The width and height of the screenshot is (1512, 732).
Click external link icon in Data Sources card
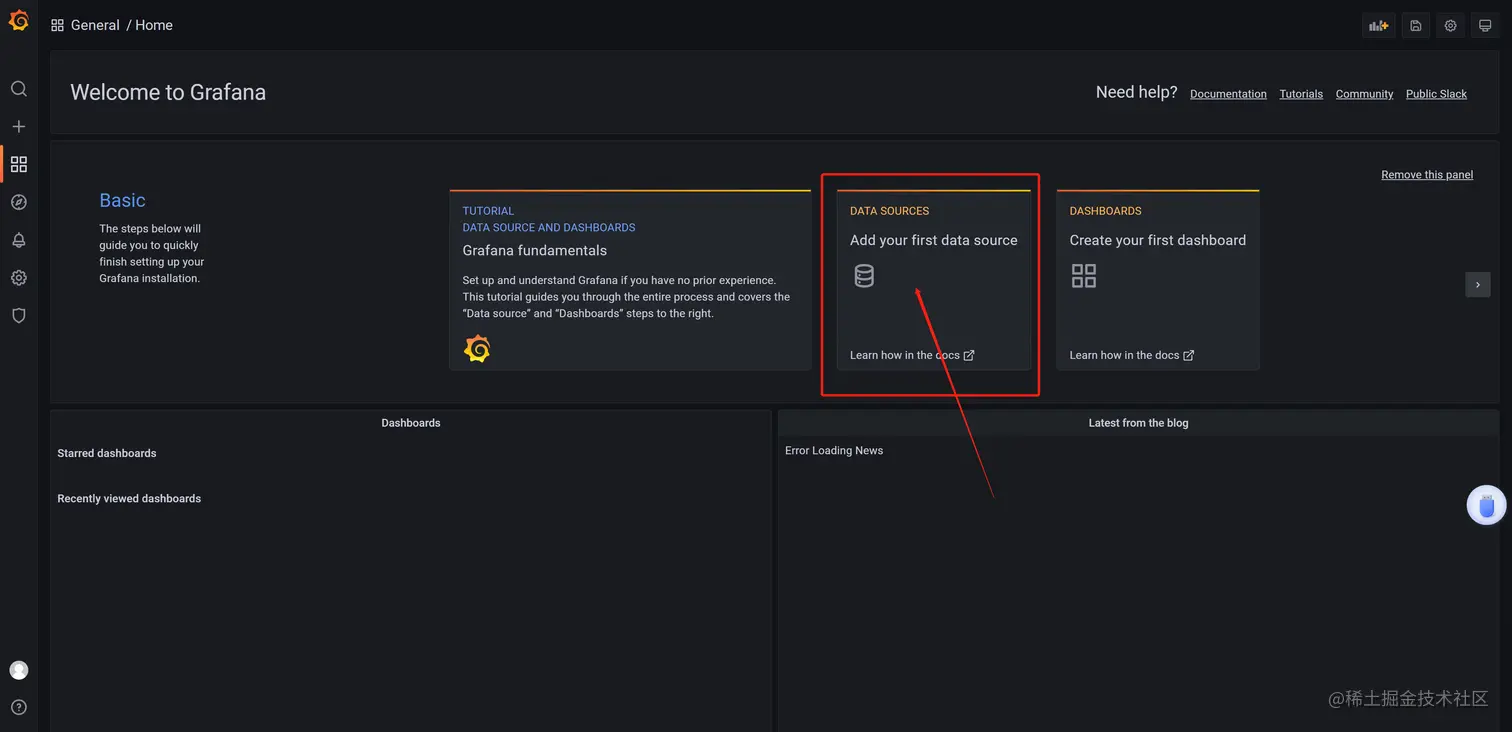[x=969, y=355]
